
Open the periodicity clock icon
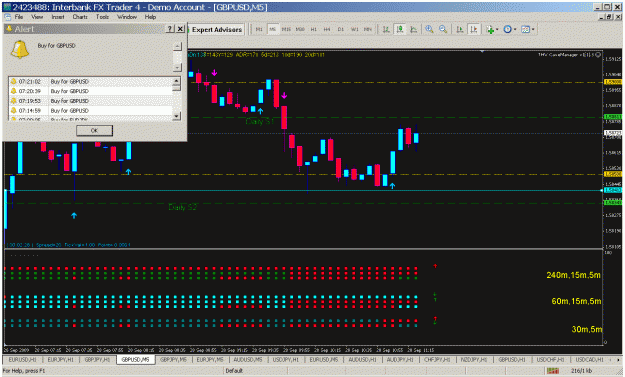(x=507, y=29)
